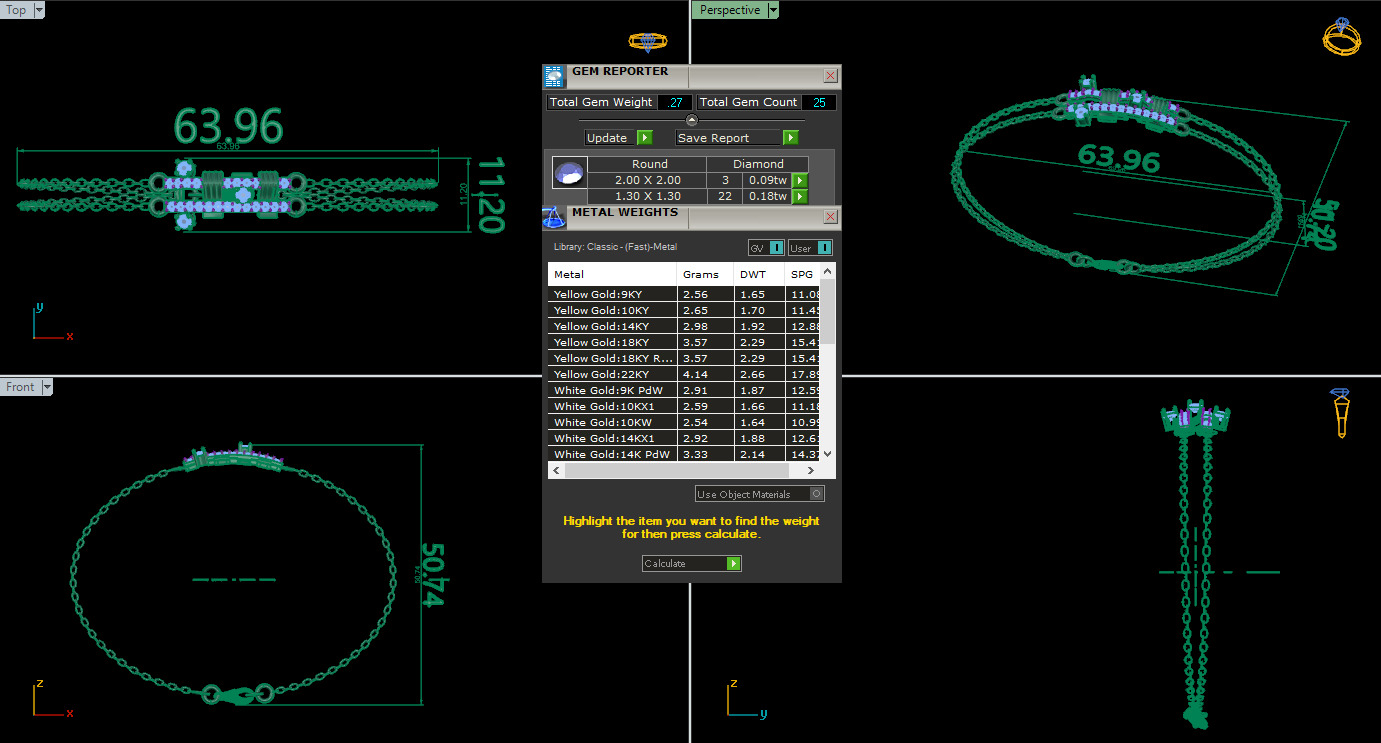
Task: Select the Yellow Gold:18KY row
Action: point(684,342)
